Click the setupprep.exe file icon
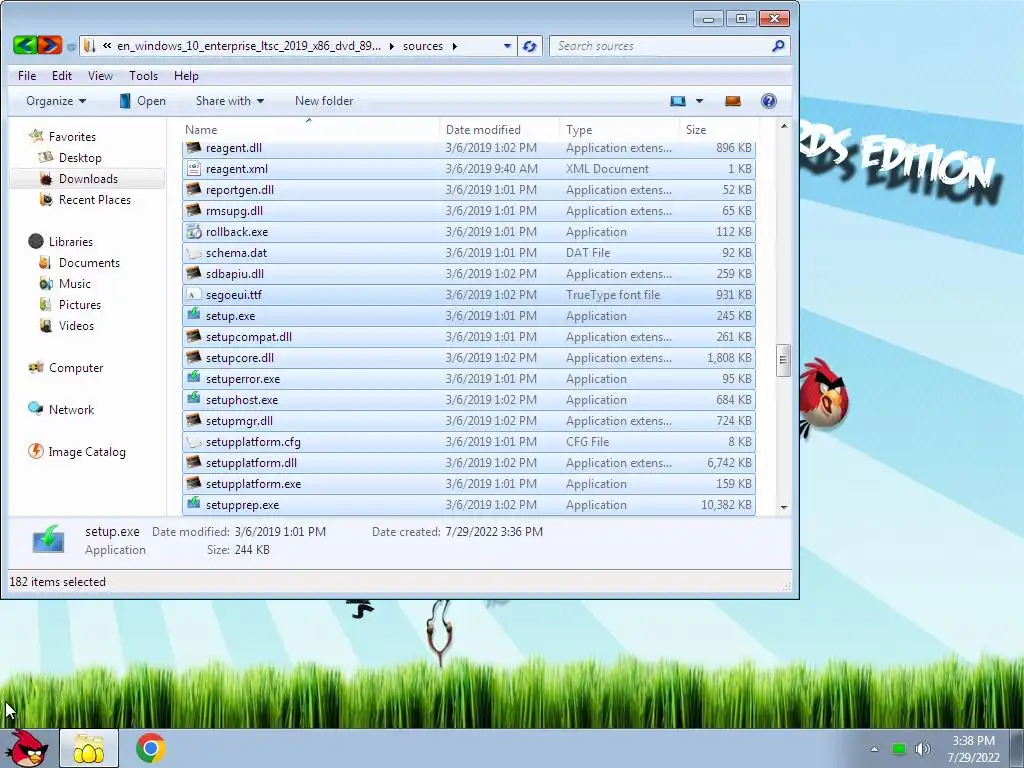This screenshot has width=1024, height=768. [x=193, y=504]
